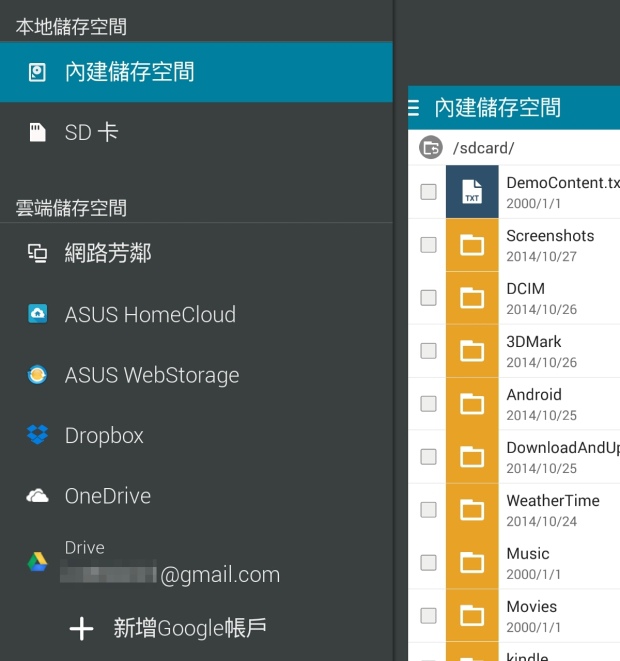Click the Music folder icon
Screen dimensions: 620x661
(472, 563)
